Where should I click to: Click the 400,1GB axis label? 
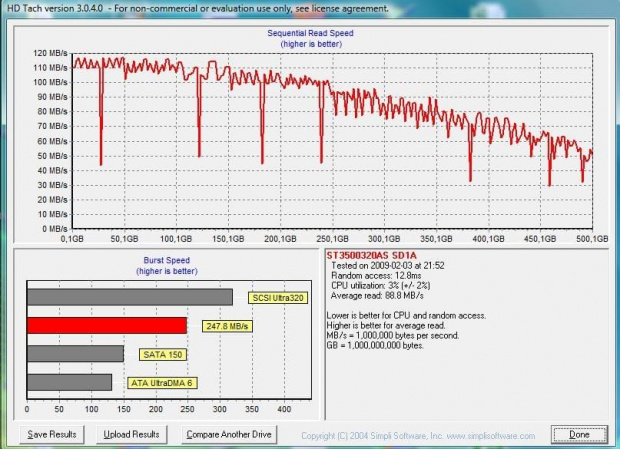pos(488,239)
